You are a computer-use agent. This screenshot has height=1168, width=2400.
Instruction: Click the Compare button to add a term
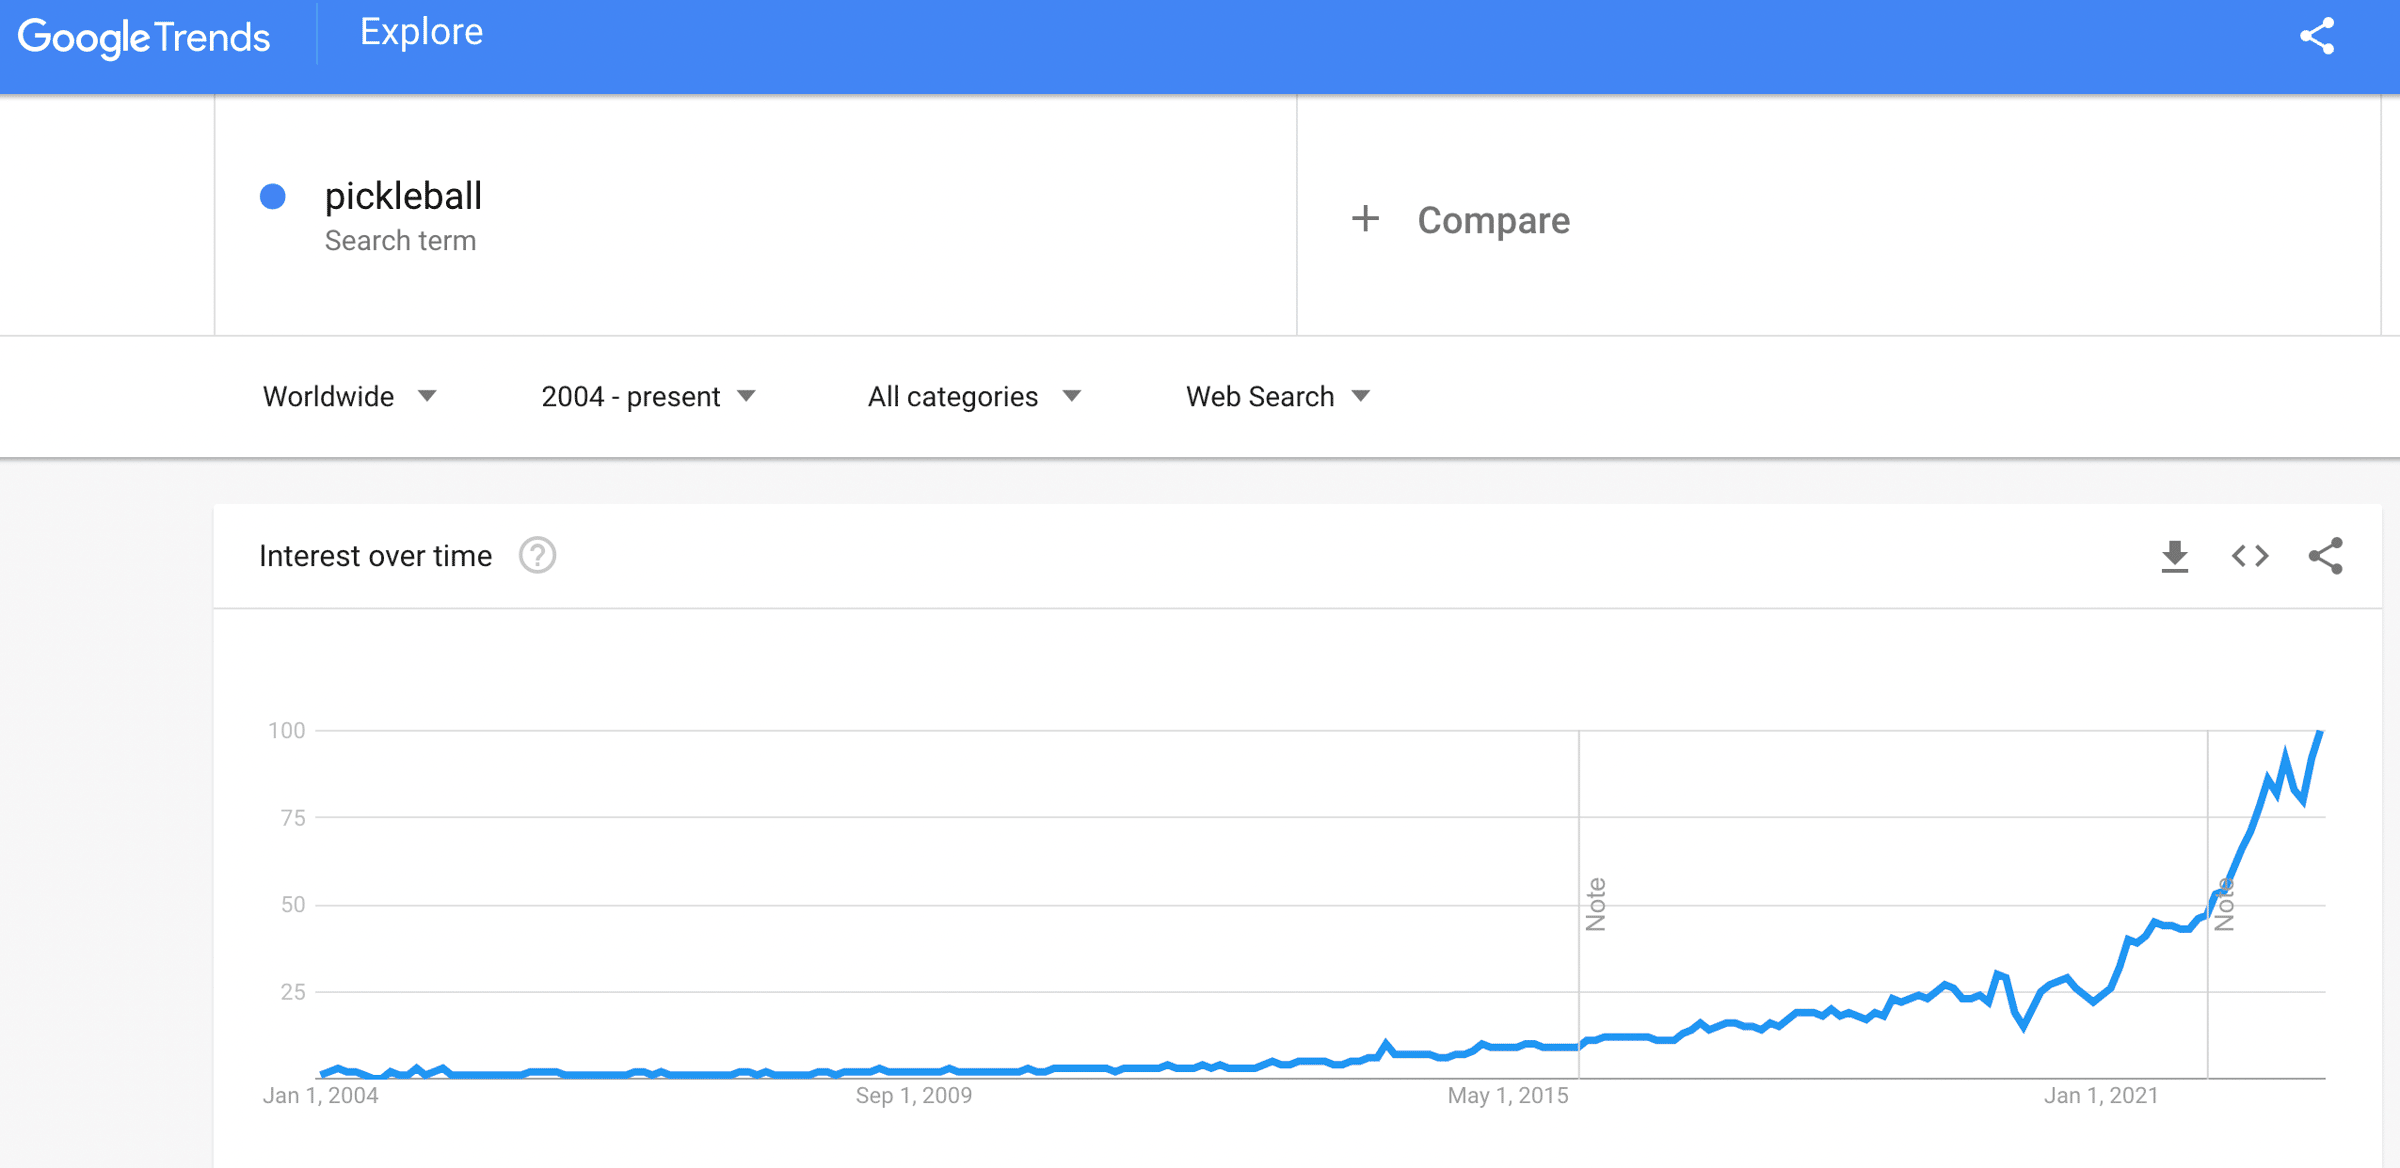coord(1493,220)
